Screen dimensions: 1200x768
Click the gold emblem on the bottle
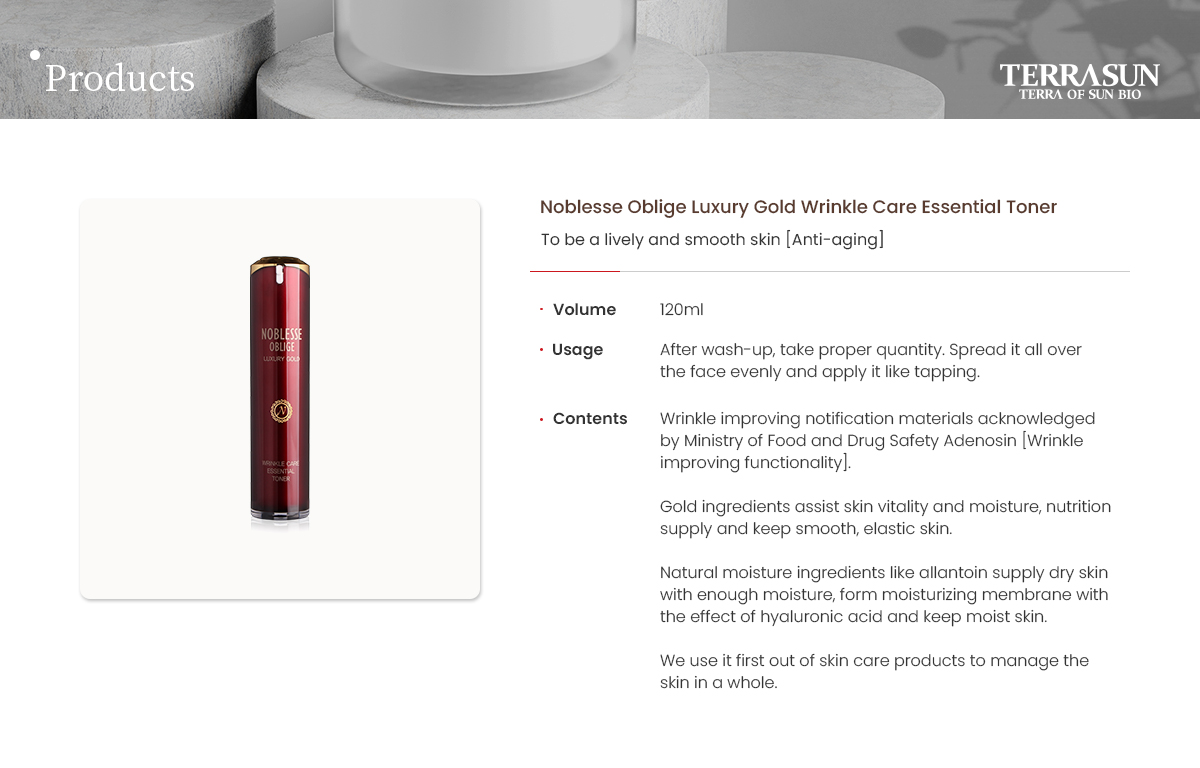tap(280, 410)
